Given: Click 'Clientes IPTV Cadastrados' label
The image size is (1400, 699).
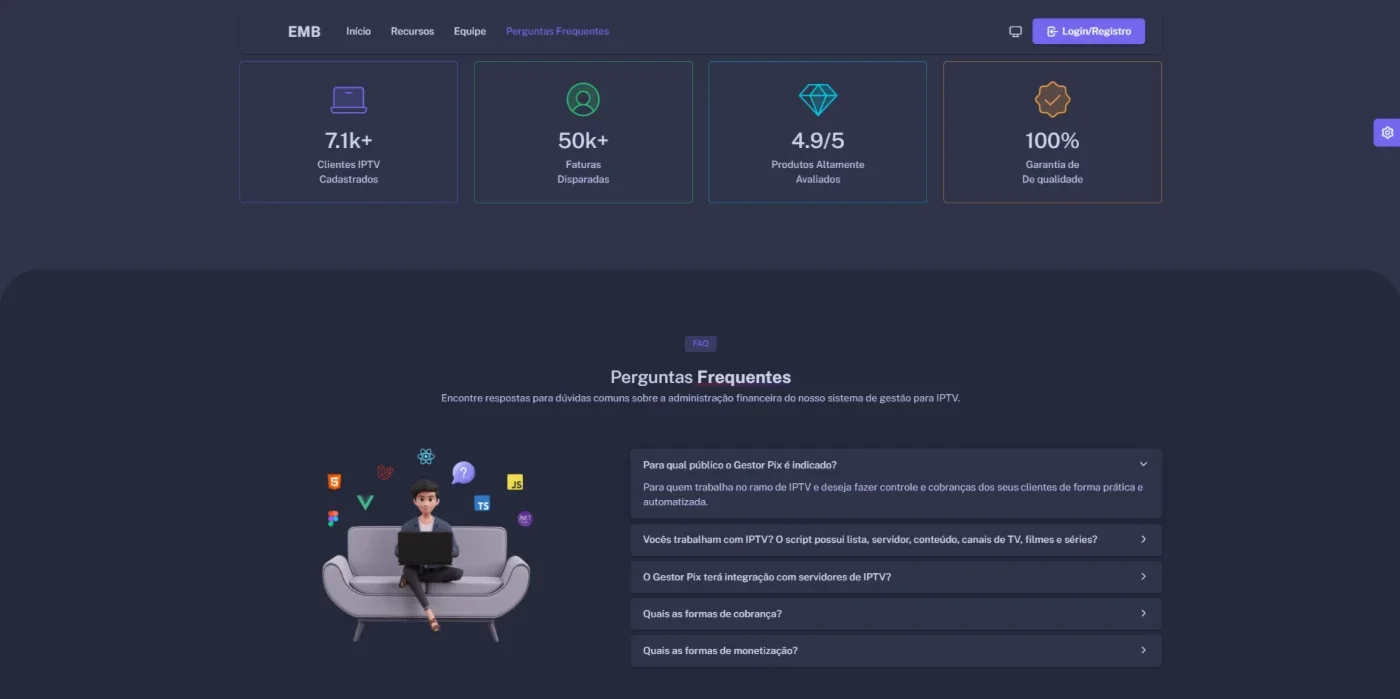Looking at the screenshot, I should [x=348, y=172].
